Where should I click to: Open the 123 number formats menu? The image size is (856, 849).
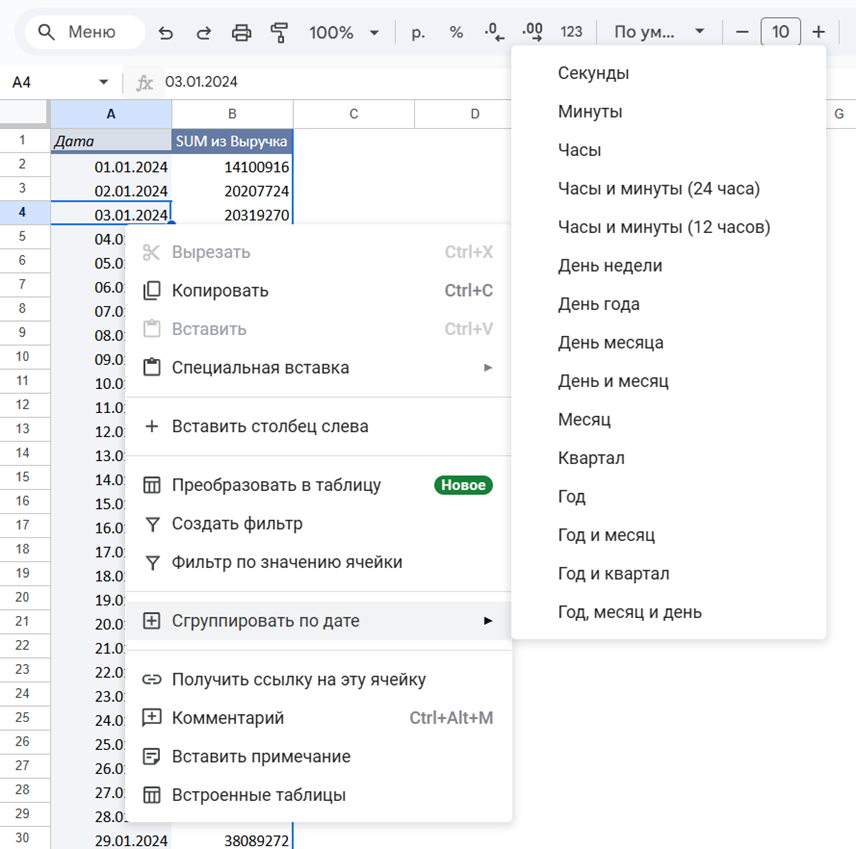coord(571,33)
